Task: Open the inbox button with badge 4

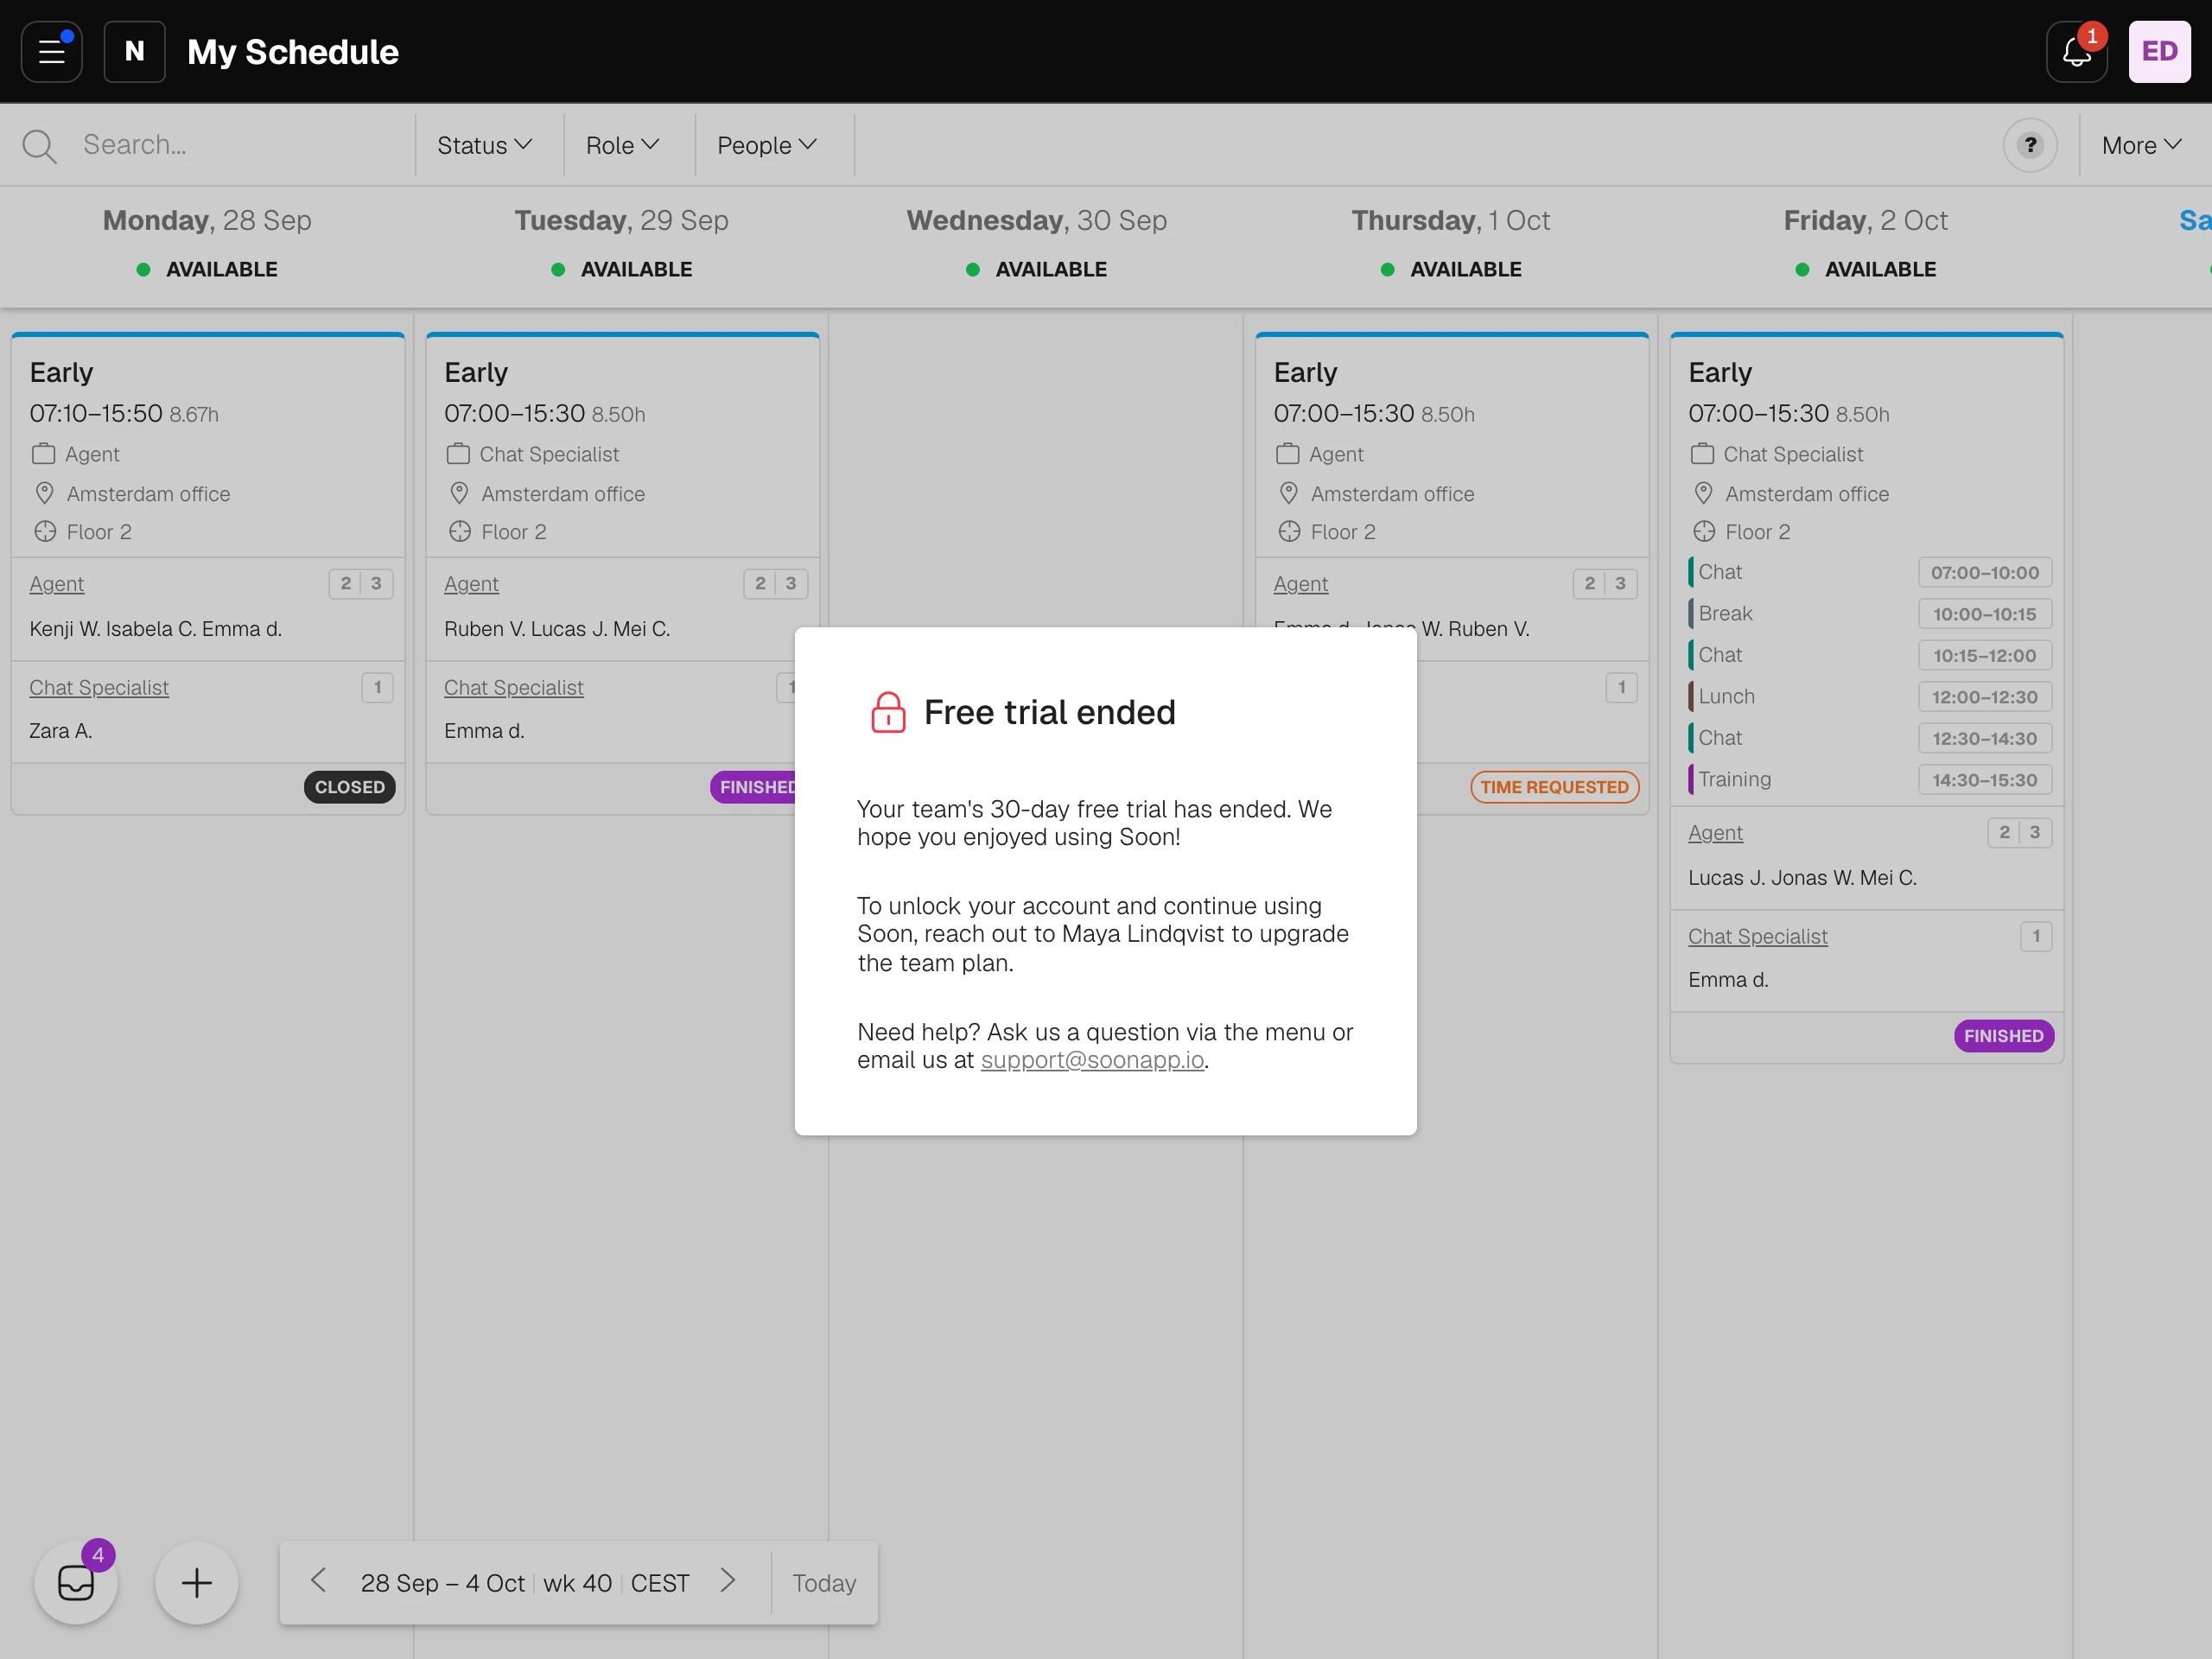Action: coord(76,1582)
